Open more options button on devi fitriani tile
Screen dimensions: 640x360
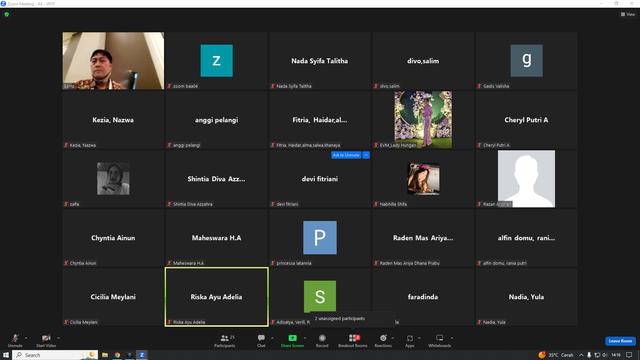coord(366,155)
